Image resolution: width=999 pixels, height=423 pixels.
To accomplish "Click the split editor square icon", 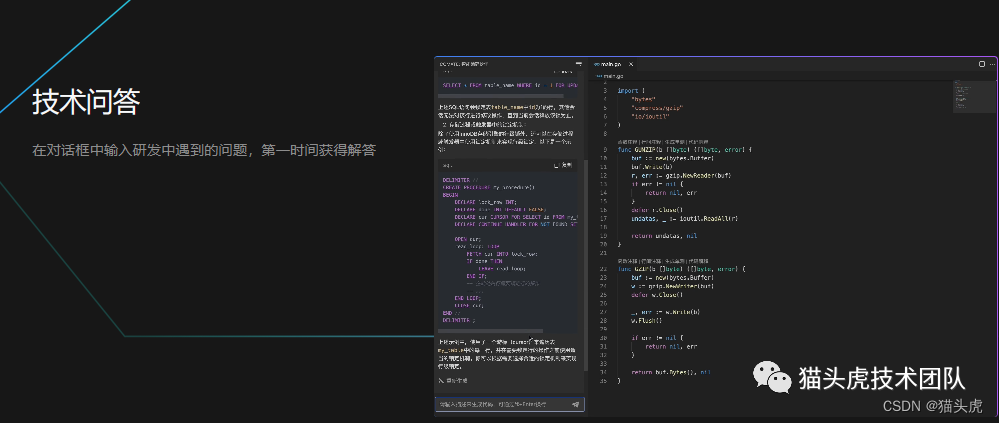I will tap(982, 64).
